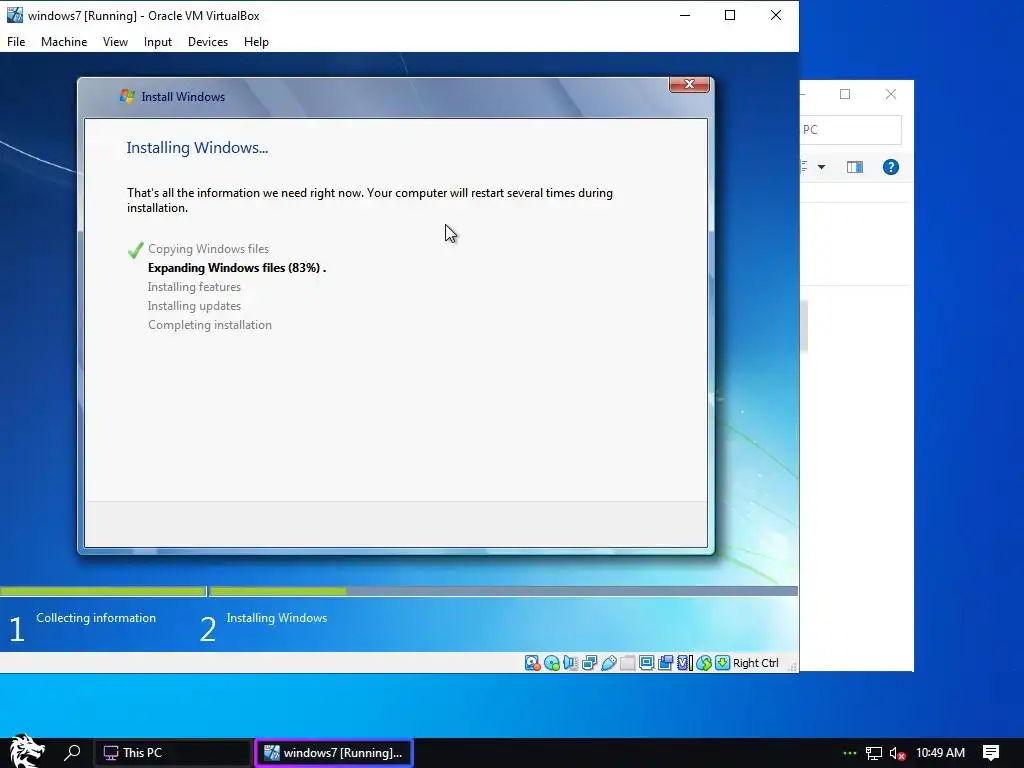Switch to This PC taskbar button
The image size is (1024, 768).
tap(172, 753)
